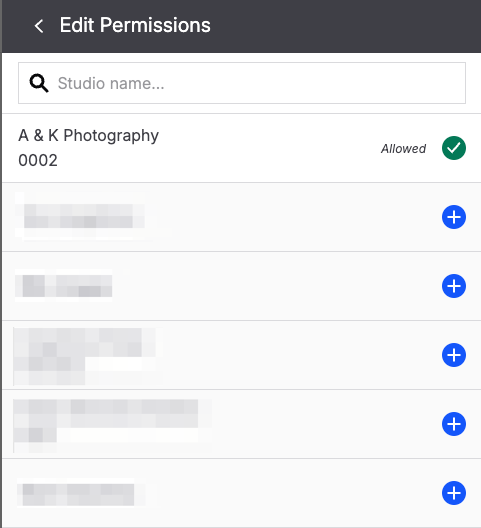Click the Allowed status label
481x528 pixels.
coord(403,148)
